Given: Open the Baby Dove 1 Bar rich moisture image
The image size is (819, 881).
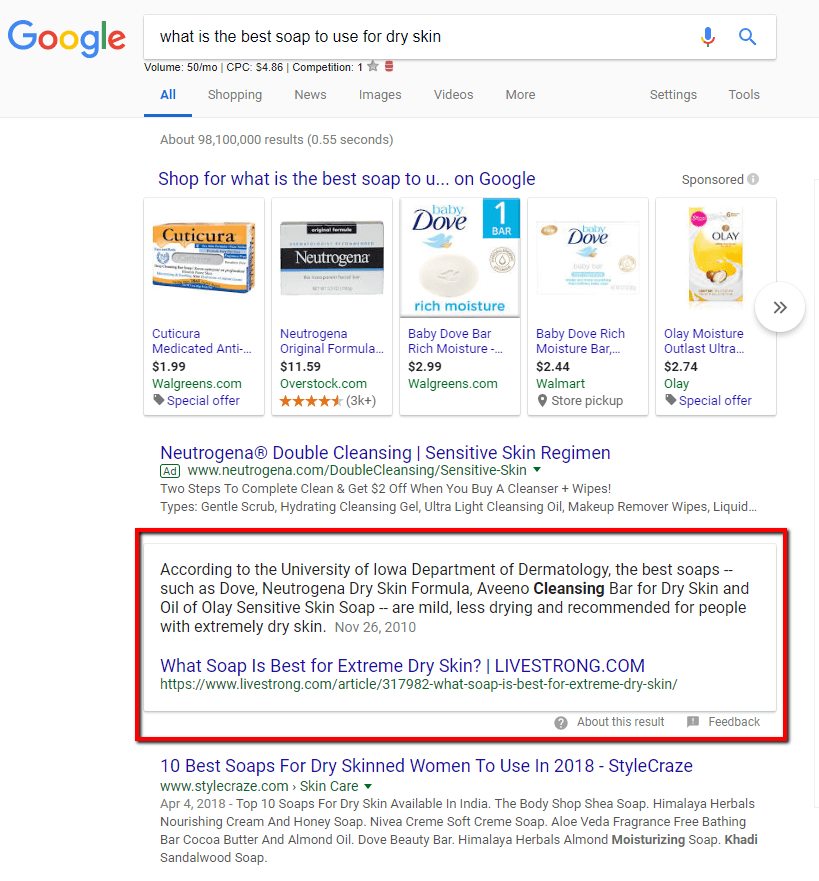Looking at the screenshot, I should point(459,257).
